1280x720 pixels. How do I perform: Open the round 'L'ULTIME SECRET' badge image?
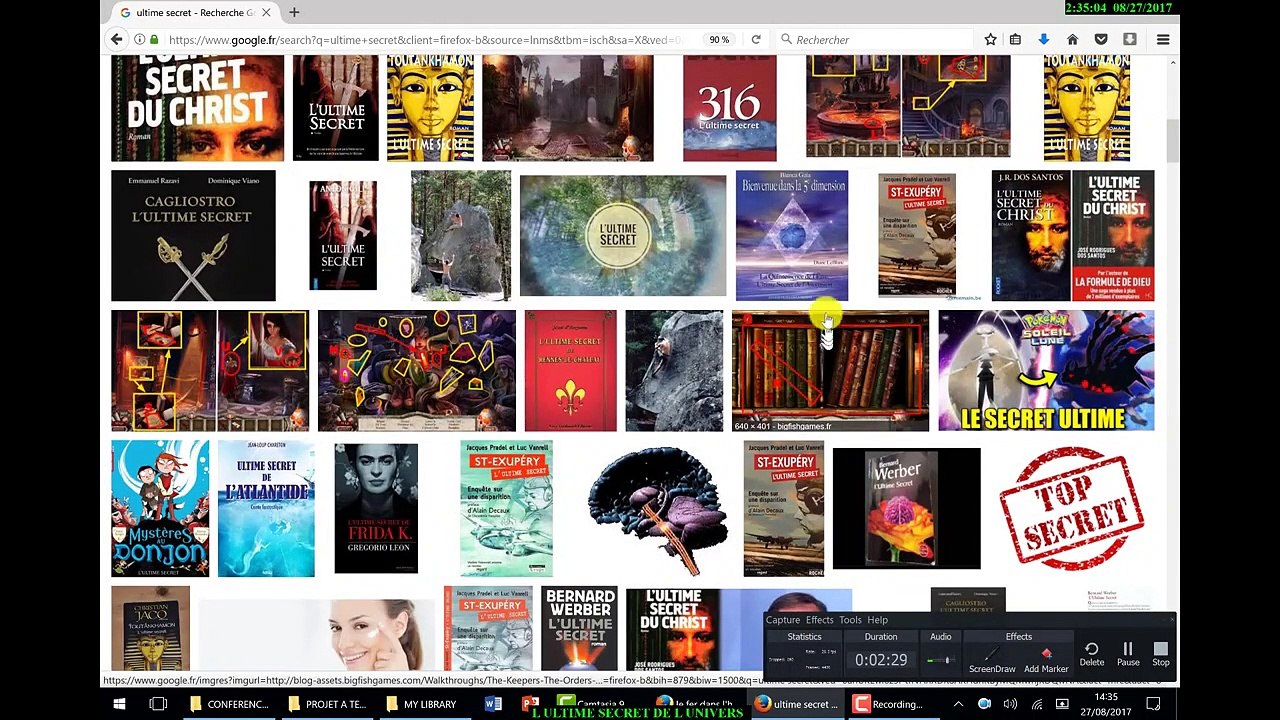pos(623,236)
